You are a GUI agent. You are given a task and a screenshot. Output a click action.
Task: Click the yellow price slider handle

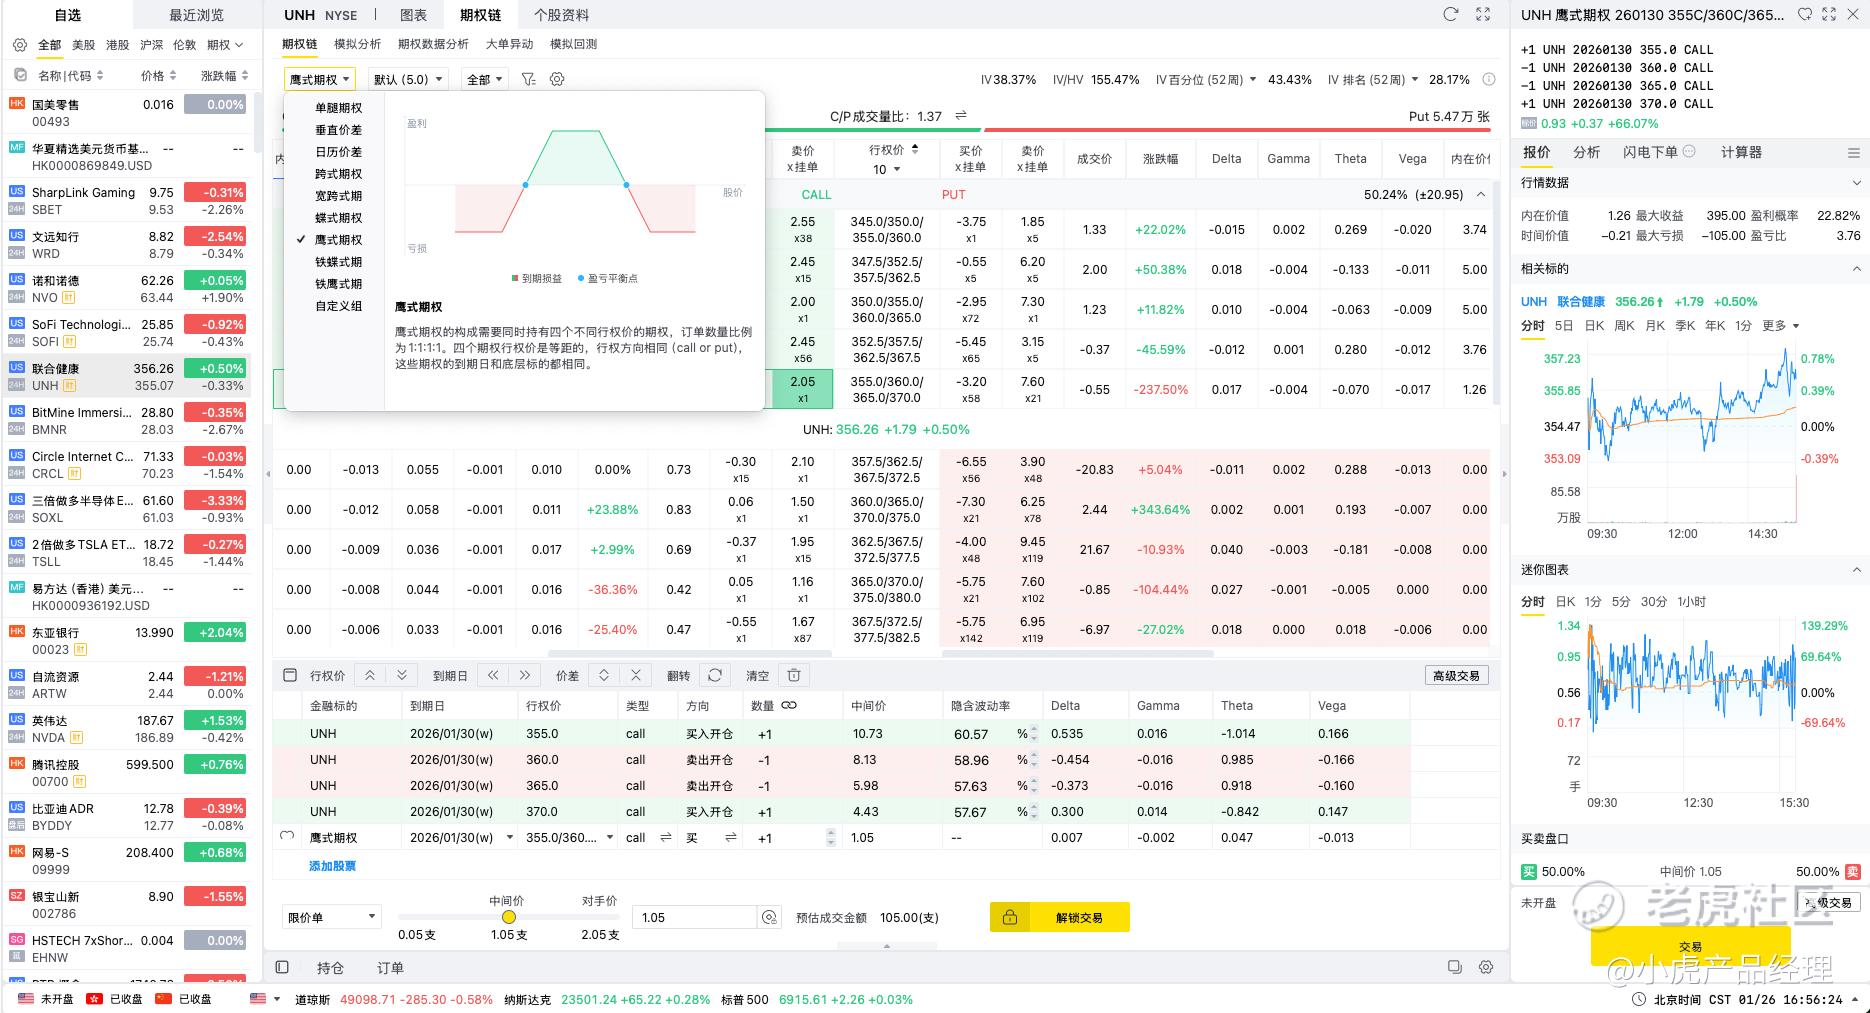(x=509, y=917)
